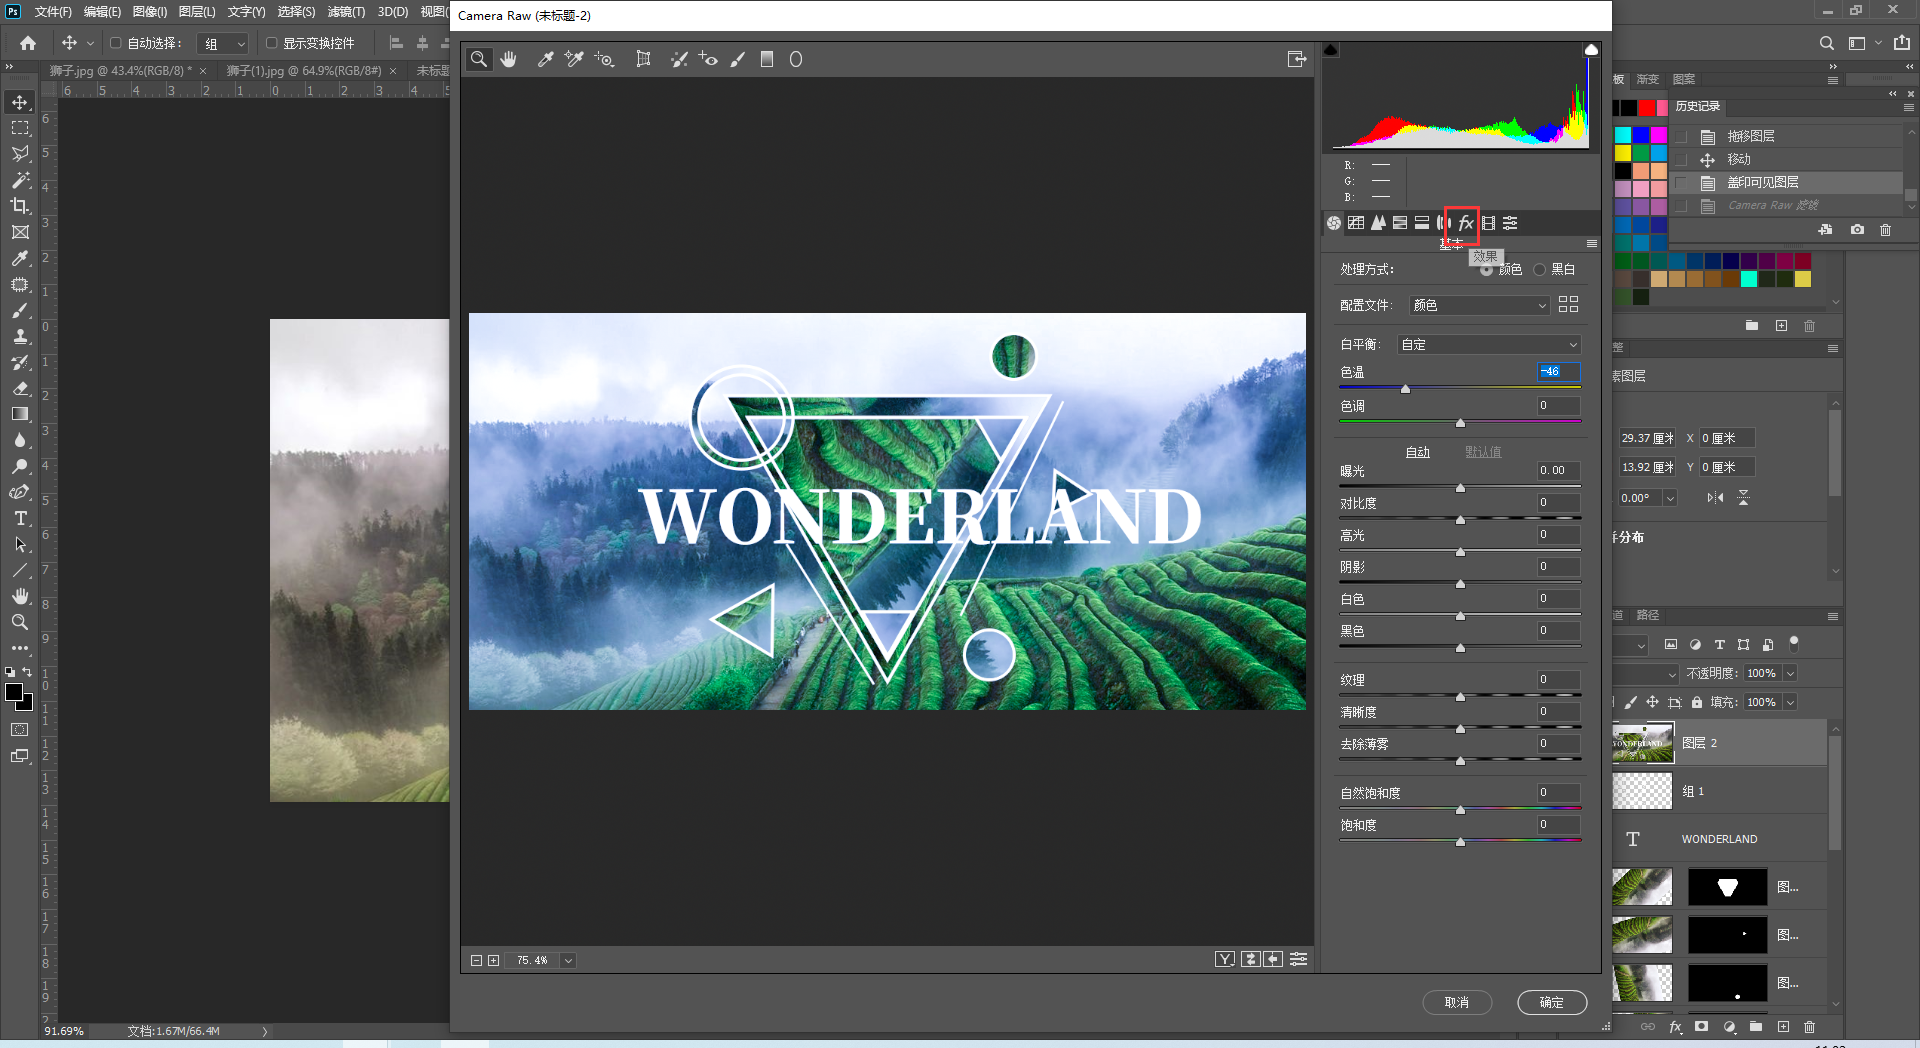
Task: Enable 自动选择 checkbox in options bar
Action: (x=116, y=43)
